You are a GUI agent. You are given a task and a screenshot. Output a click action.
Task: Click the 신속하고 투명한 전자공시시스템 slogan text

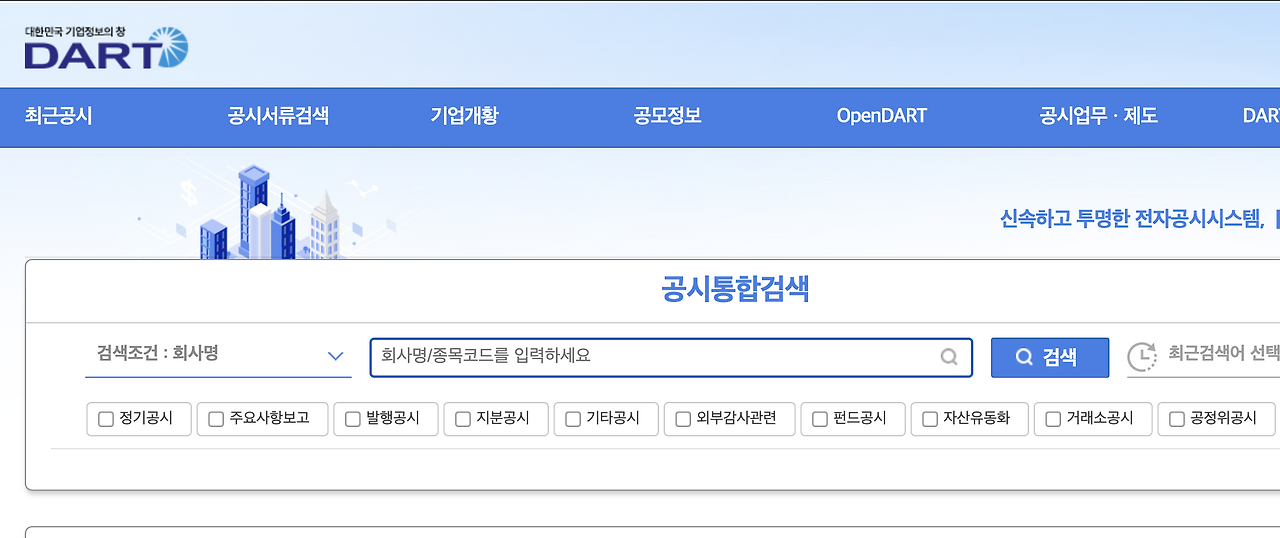[x=1132, y=219]
